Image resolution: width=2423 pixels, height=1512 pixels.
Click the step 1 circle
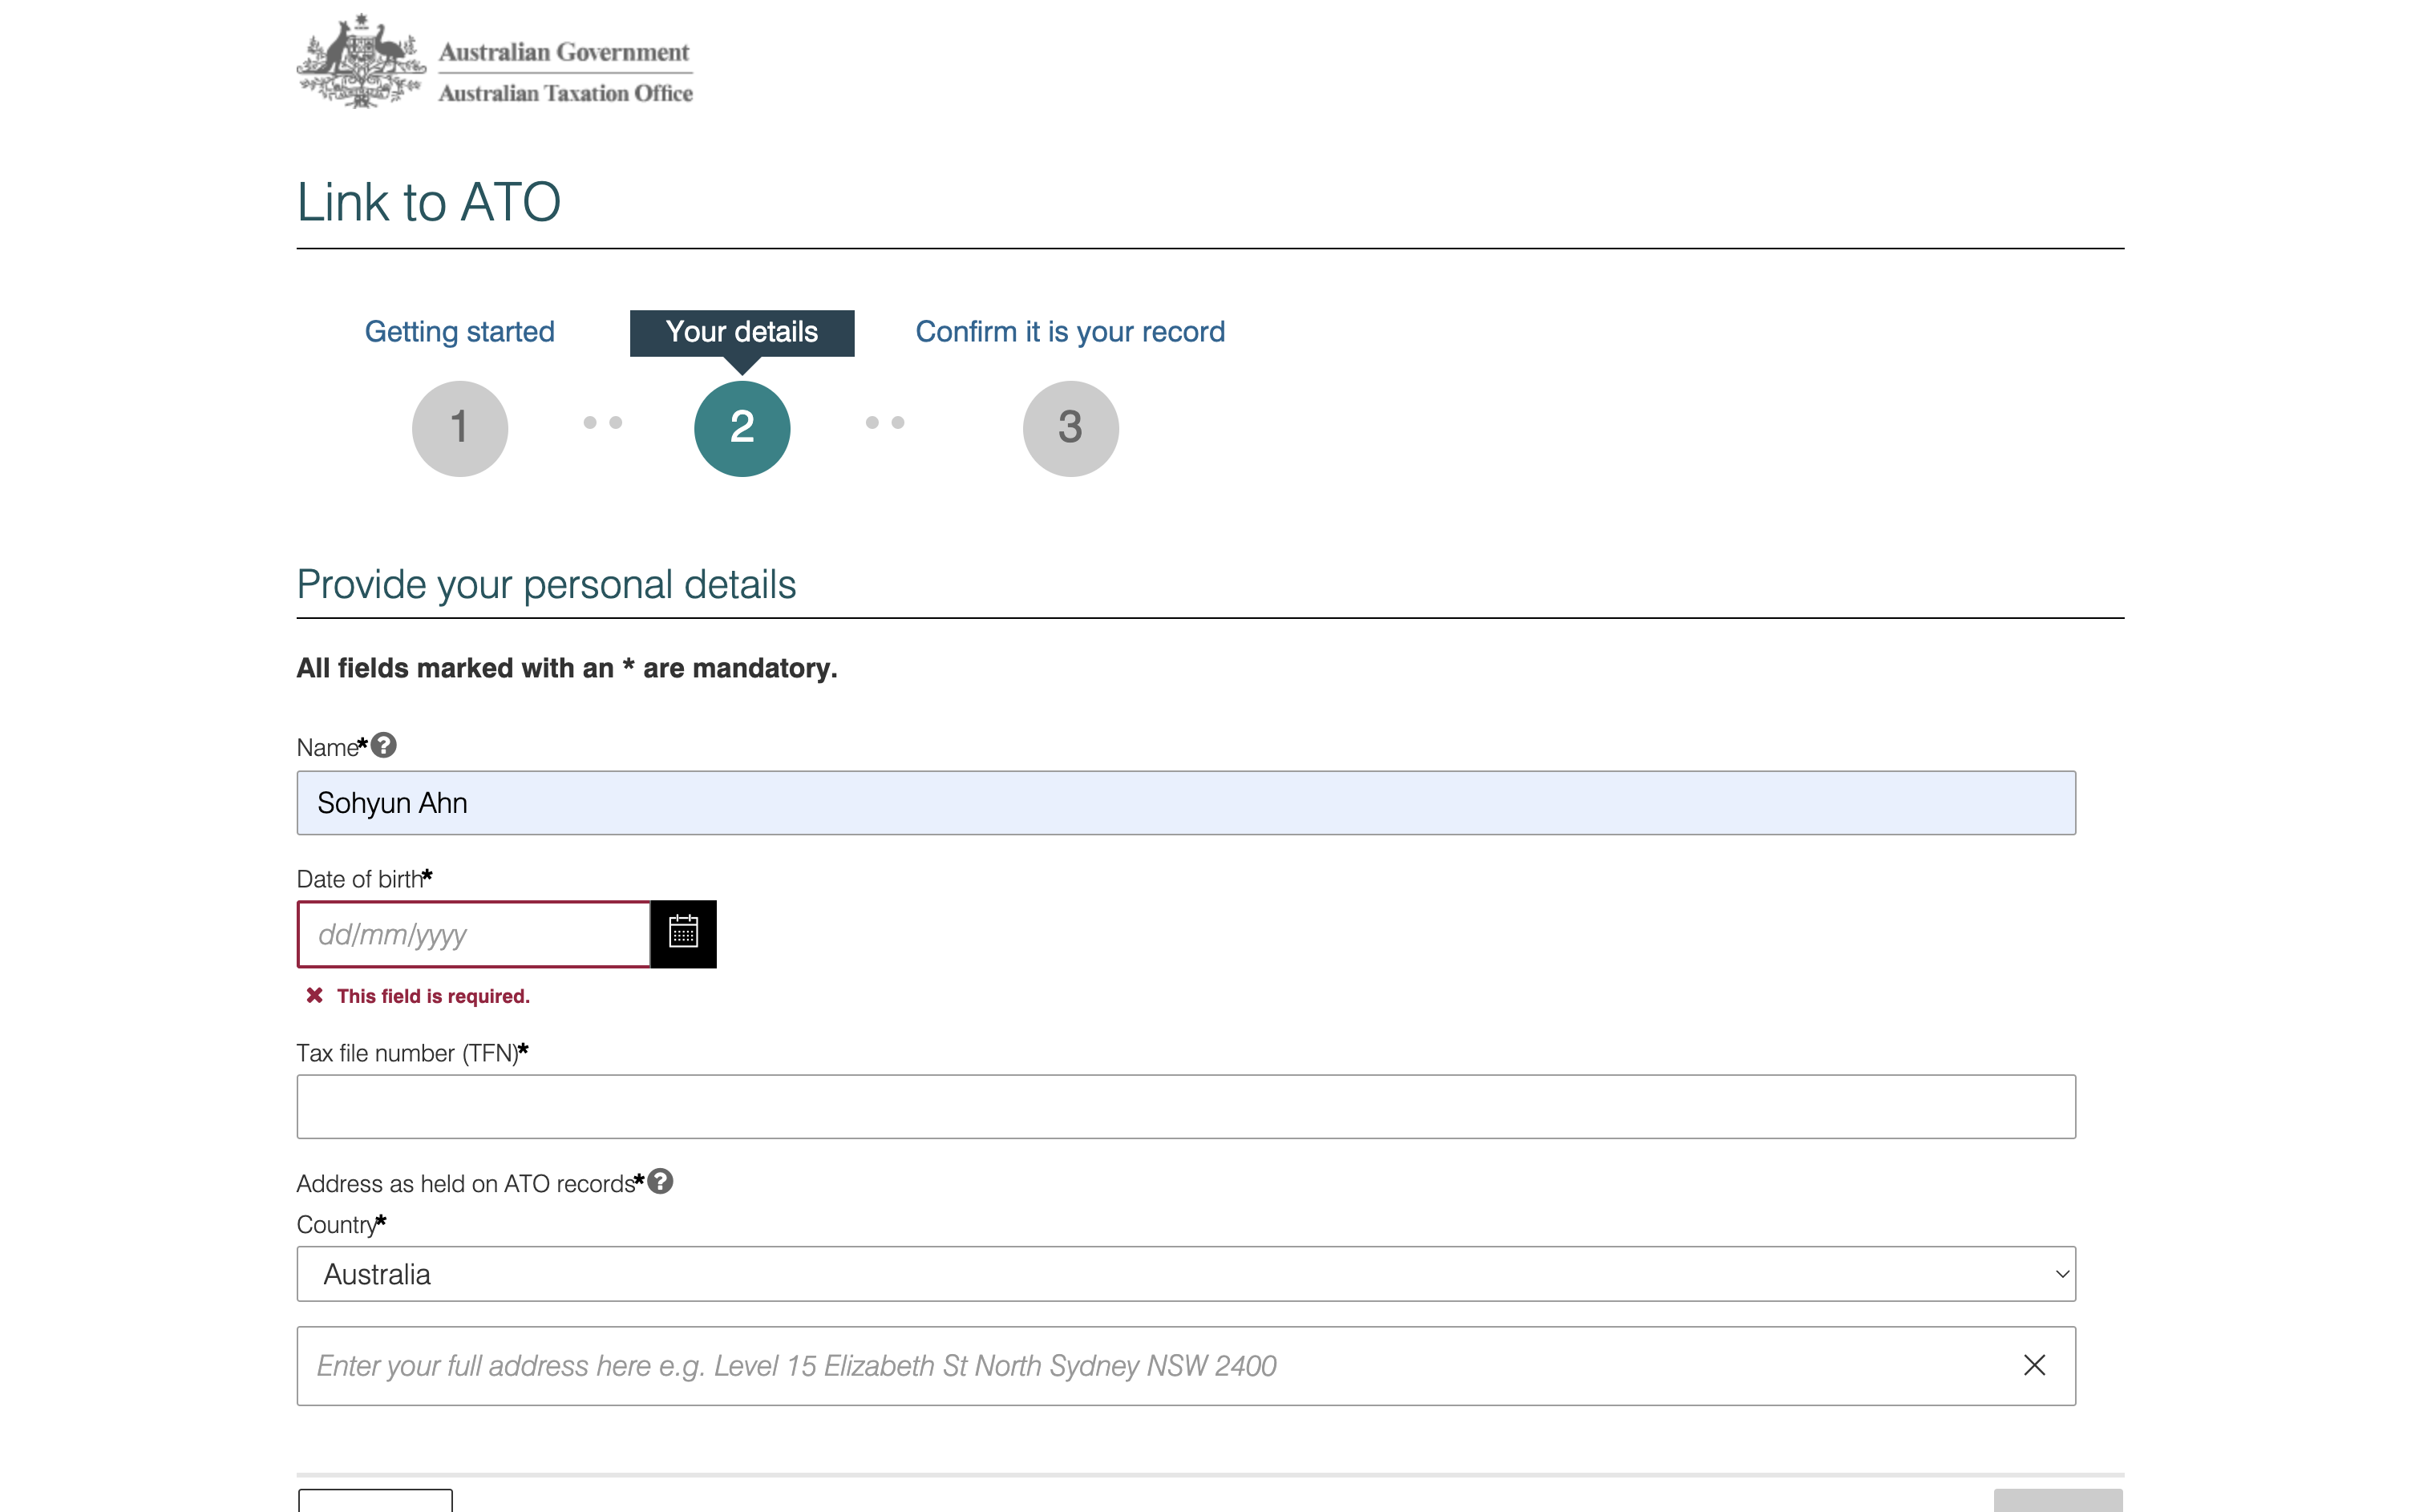tap(460, 428)
